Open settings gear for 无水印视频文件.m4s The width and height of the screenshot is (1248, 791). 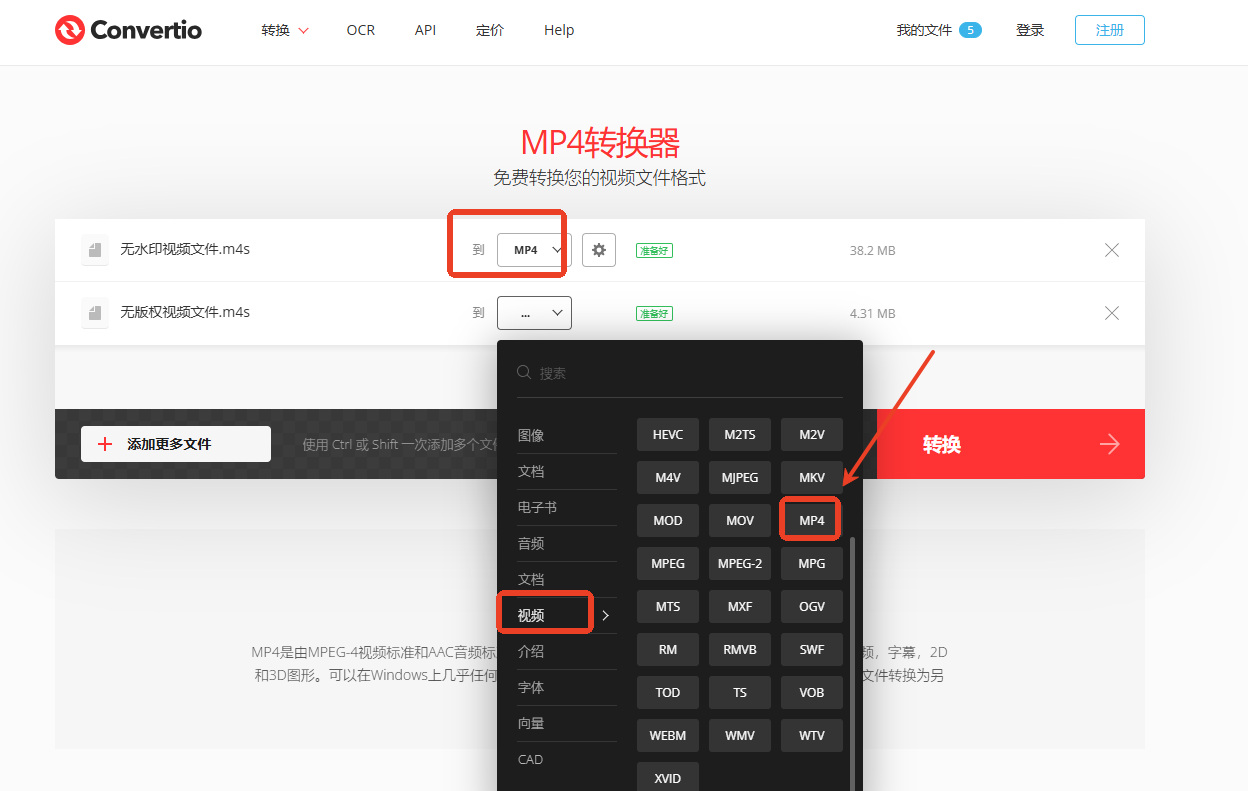pos(598,250)
